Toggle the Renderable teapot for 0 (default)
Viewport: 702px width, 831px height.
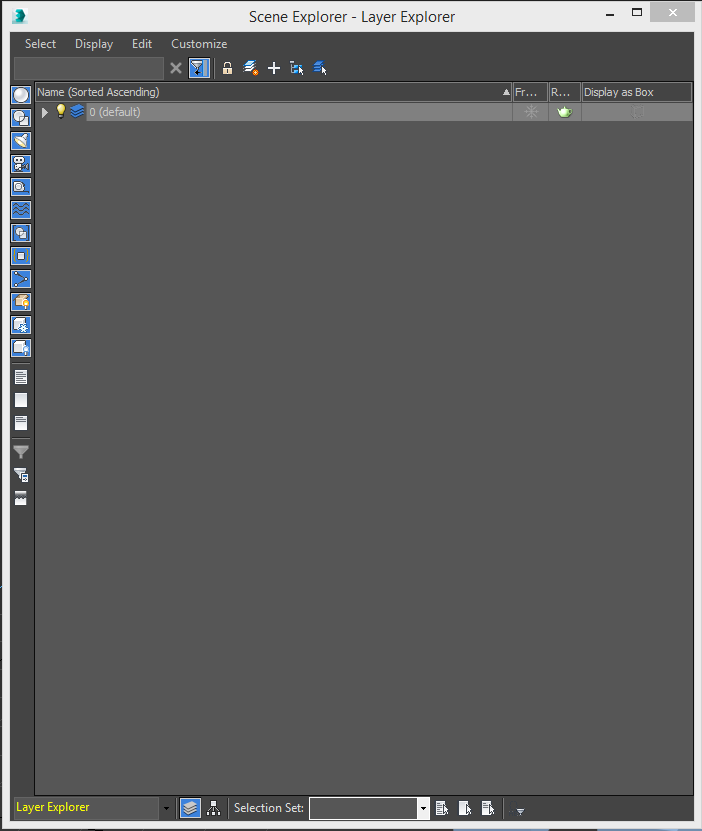pos(565,112)
